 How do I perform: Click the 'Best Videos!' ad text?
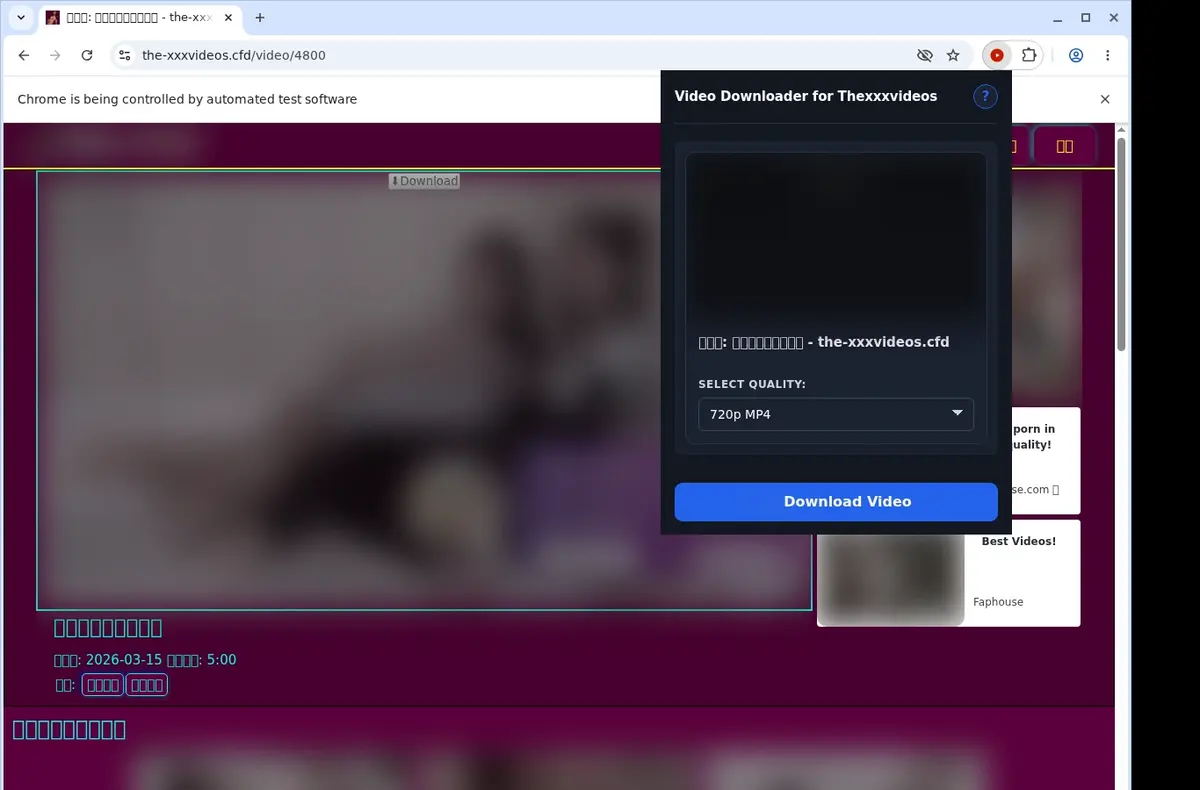(x=1018, y=541)
